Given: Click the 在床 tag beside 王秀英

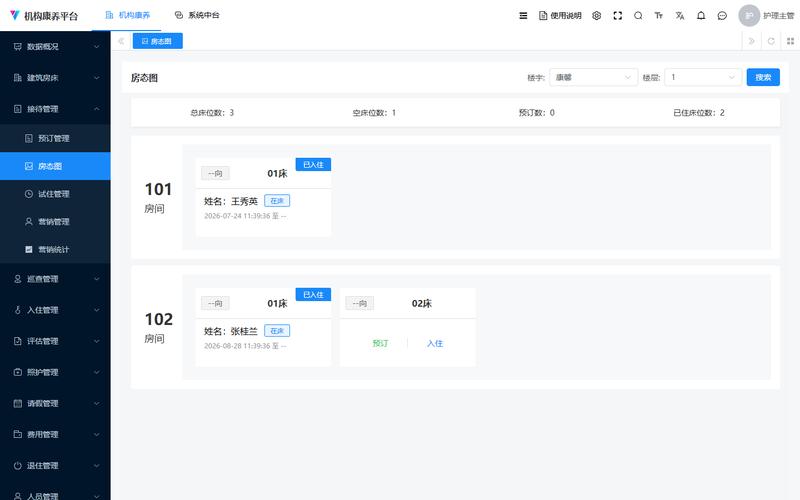Looking at the screenshot, I should pos(277,201).
